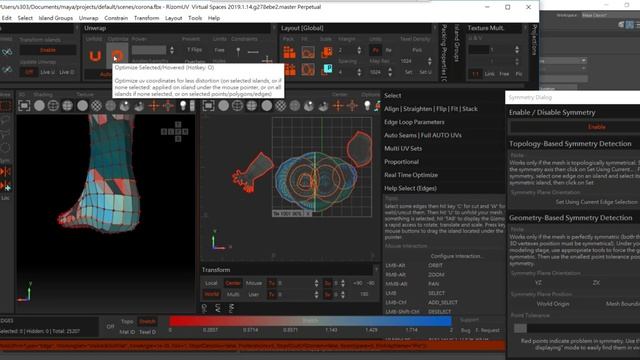
Task: Click second gizmo cross in 3D viewport toolbar
Action: click(168, 106)
